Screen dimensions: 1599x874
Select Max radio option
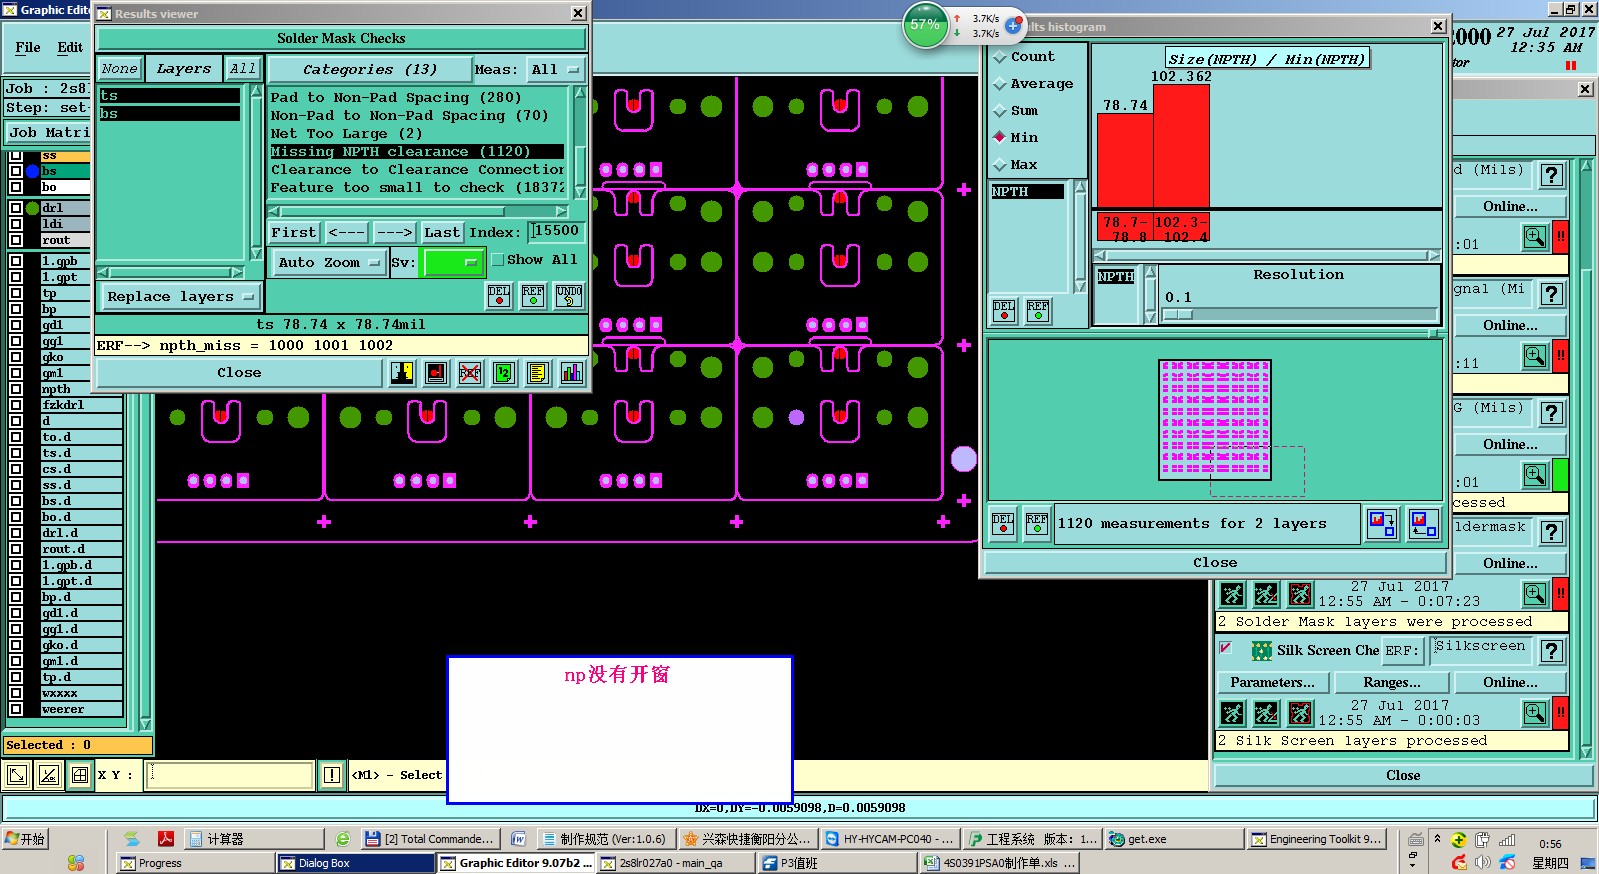click(999, 164)
